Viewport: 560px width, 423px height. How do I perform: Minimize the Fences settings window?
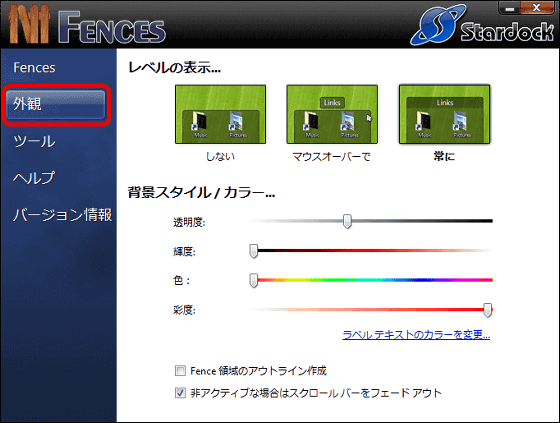pos(510,8)
